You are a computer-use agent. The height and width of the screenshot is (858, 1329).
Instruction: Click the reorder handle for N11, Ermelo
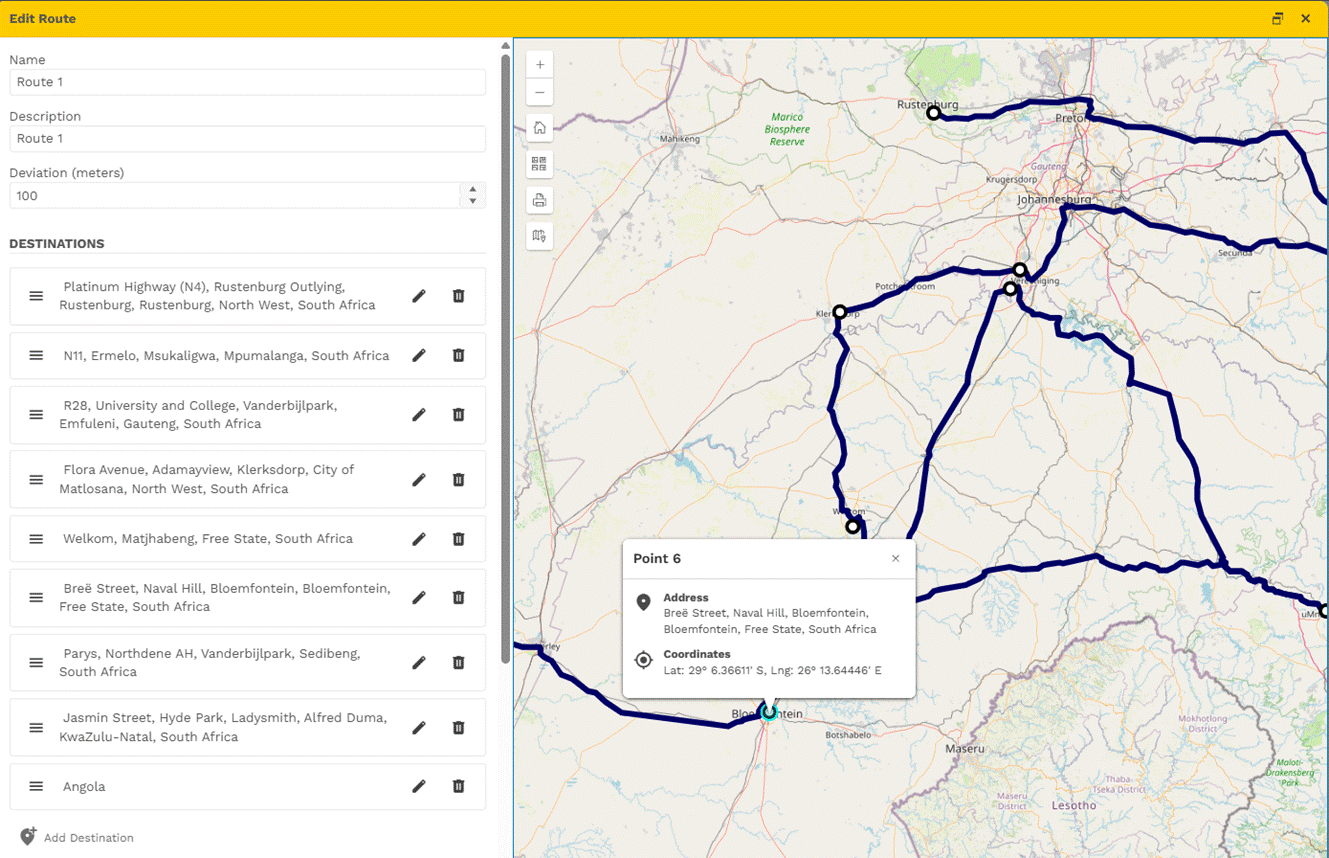click(x=36, y=355)
